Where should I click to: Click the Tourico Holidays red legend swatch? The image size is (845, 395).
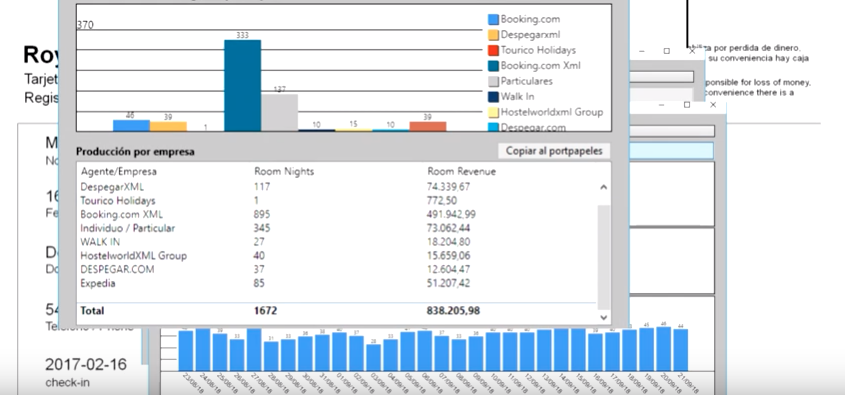point(493,51)
